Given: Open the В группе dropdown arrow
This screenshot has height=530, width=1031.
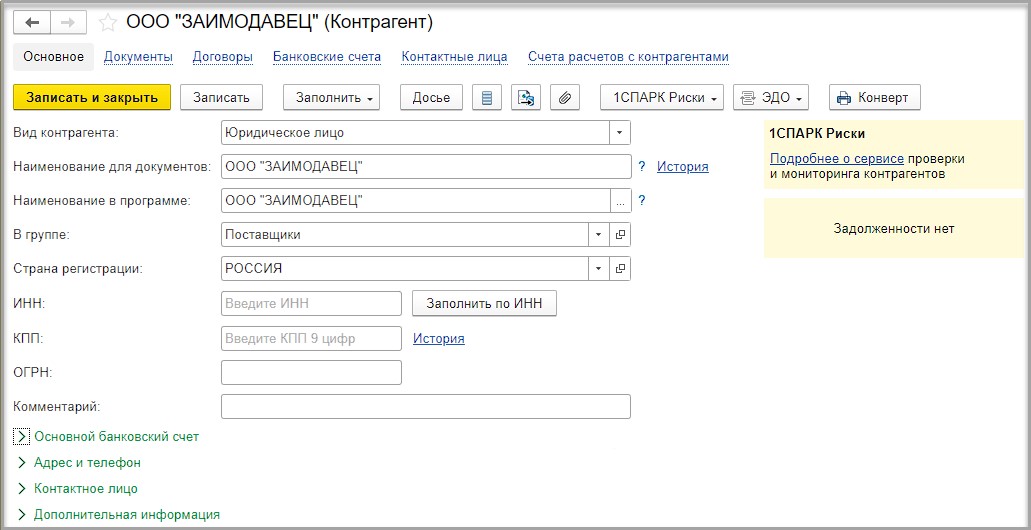Looking at the screenshot, I should [x=599, y=234].
